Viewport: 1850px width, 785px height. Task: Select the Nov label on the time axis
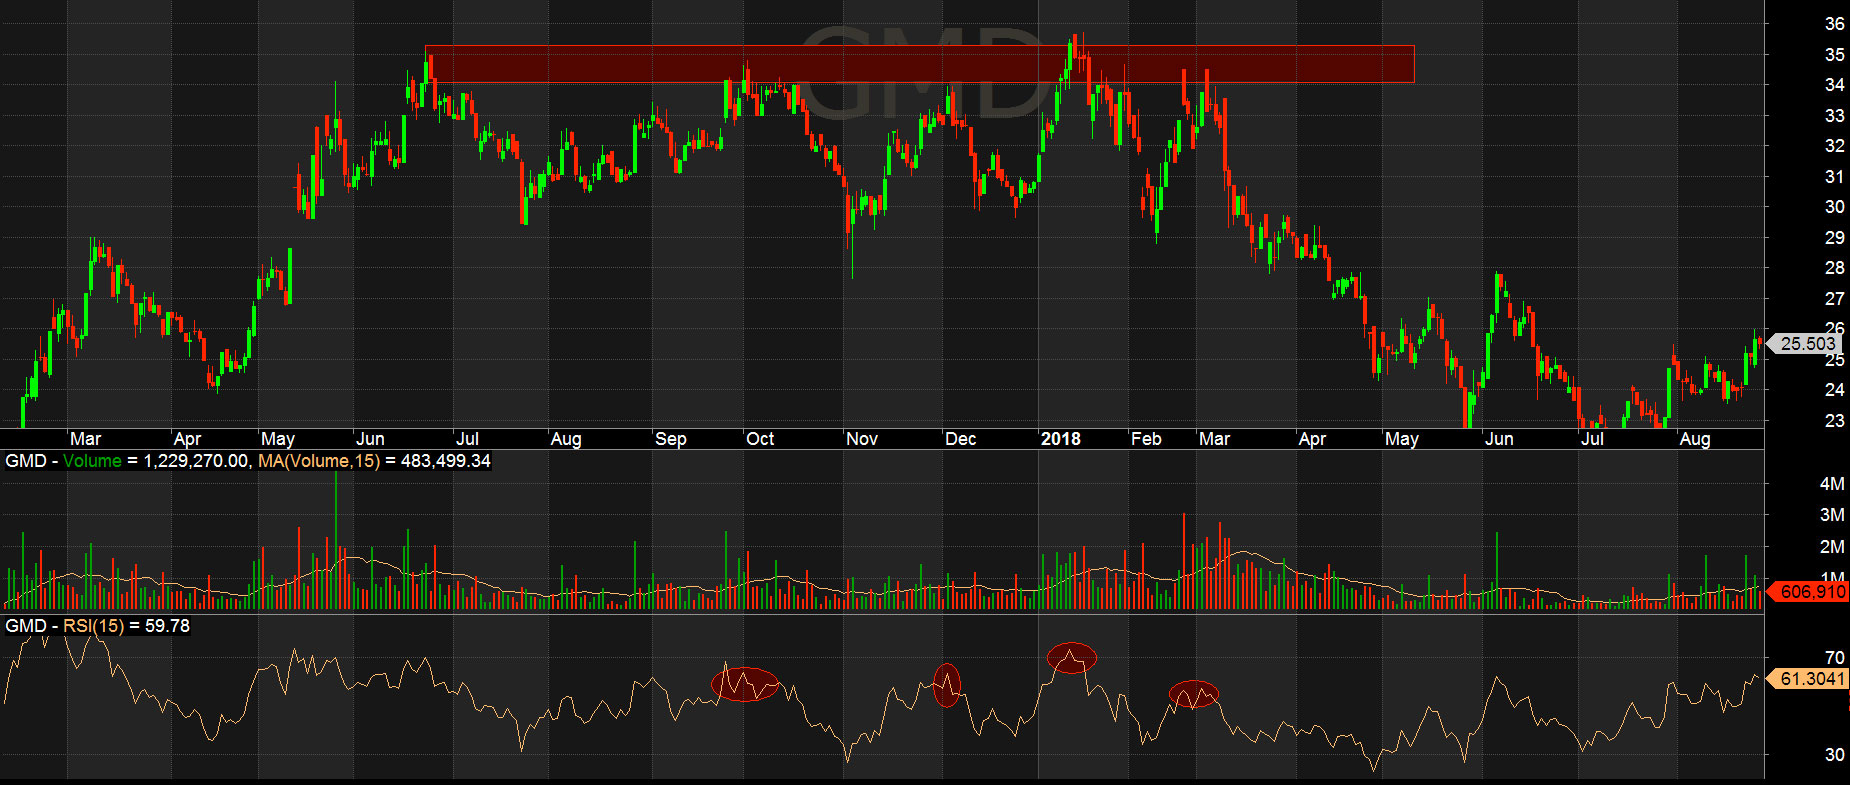(x=861, y=439)
